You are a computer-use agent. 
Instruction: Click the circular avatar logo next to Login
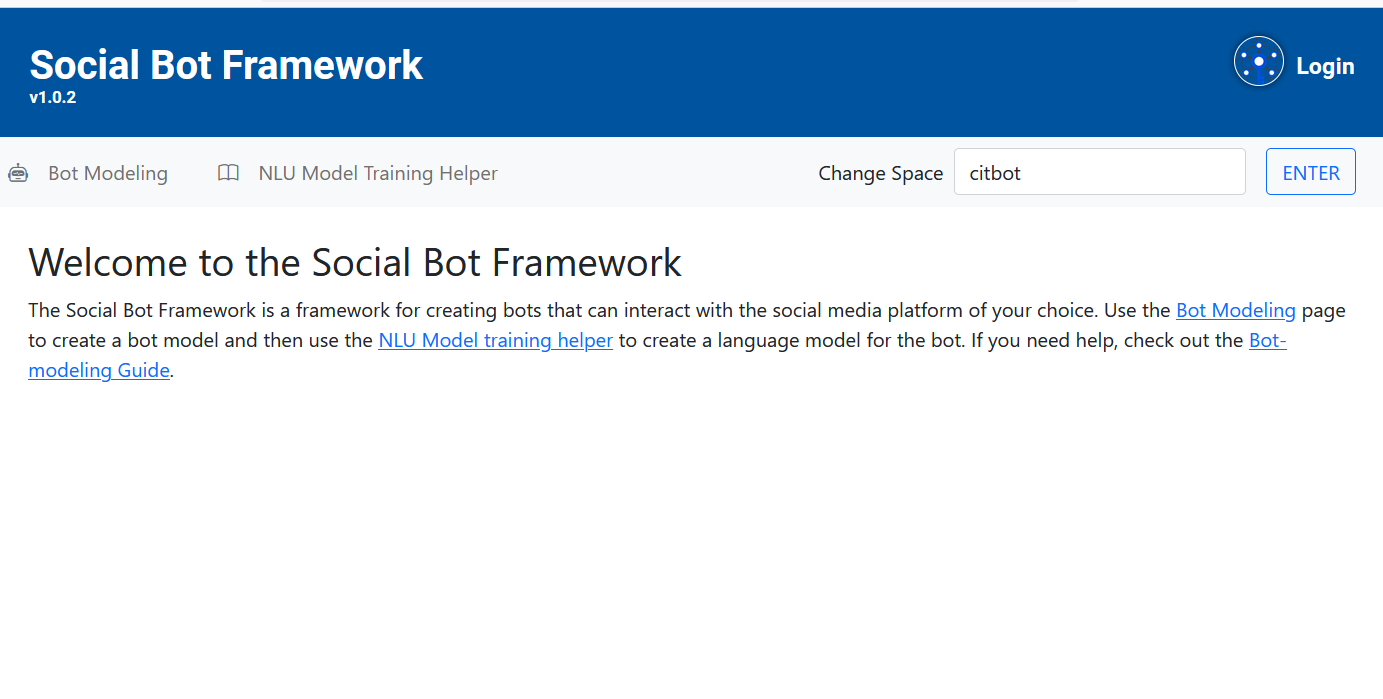tap(1258, 62)
